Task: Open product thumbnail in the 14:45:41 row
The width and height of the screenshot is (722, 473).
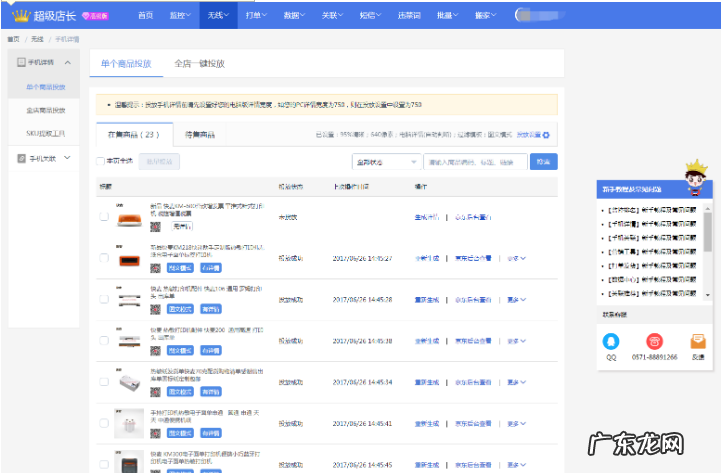Action: click(x=129, y=423)
